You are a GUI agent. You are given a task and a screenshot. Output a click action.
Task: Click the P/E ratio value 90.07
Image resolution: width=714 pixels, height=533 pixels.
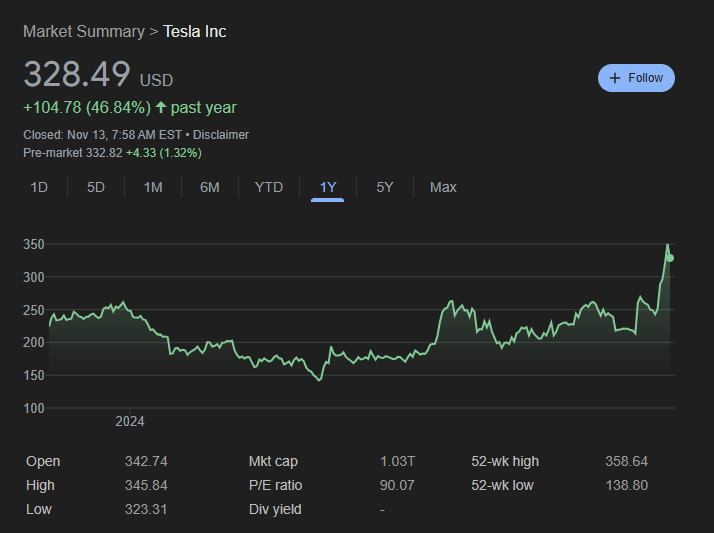pos(398,485)
